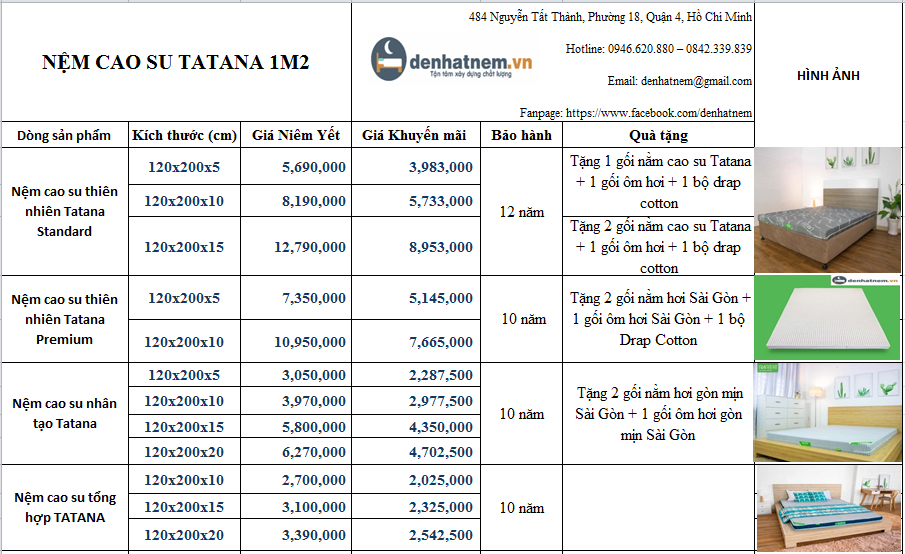
Task: Select the 3,390,000 list price cell
Action: (296, 535)
